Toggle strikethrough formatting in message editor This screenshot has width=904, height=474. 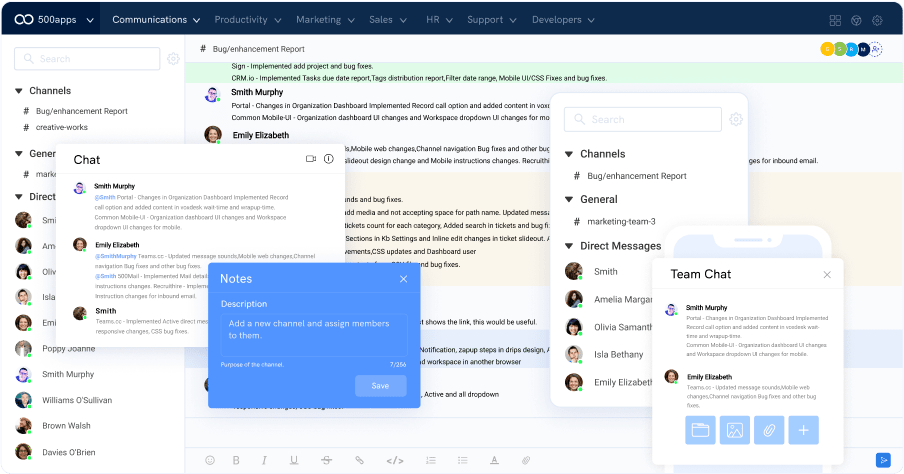tap(326, 460)
